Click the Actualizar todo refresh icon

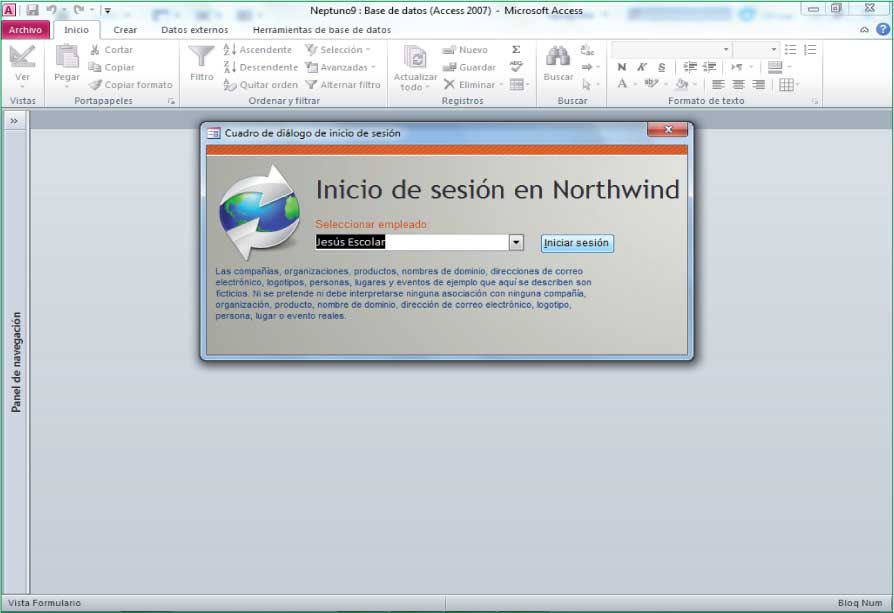[415, 56]
